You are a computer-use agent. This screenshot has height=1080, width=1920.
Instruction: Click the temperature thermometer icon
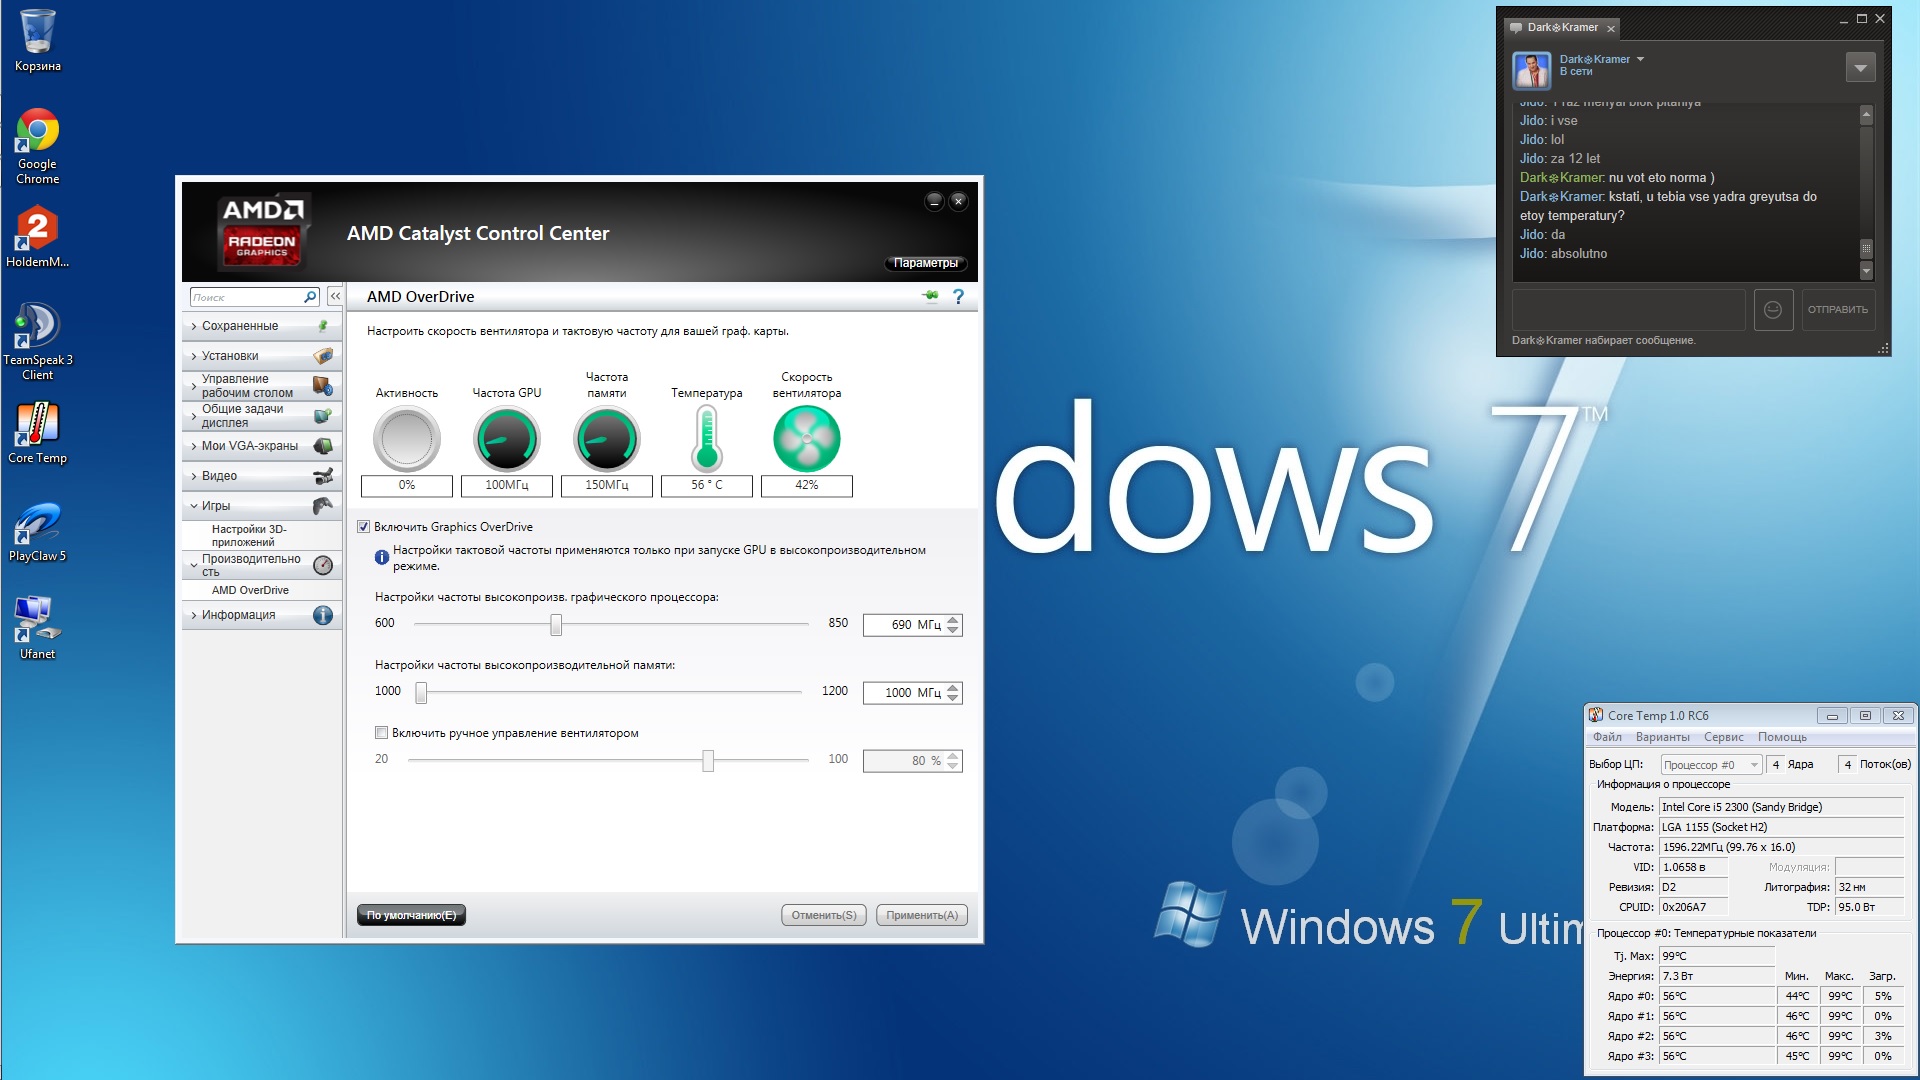click(707, 439)
